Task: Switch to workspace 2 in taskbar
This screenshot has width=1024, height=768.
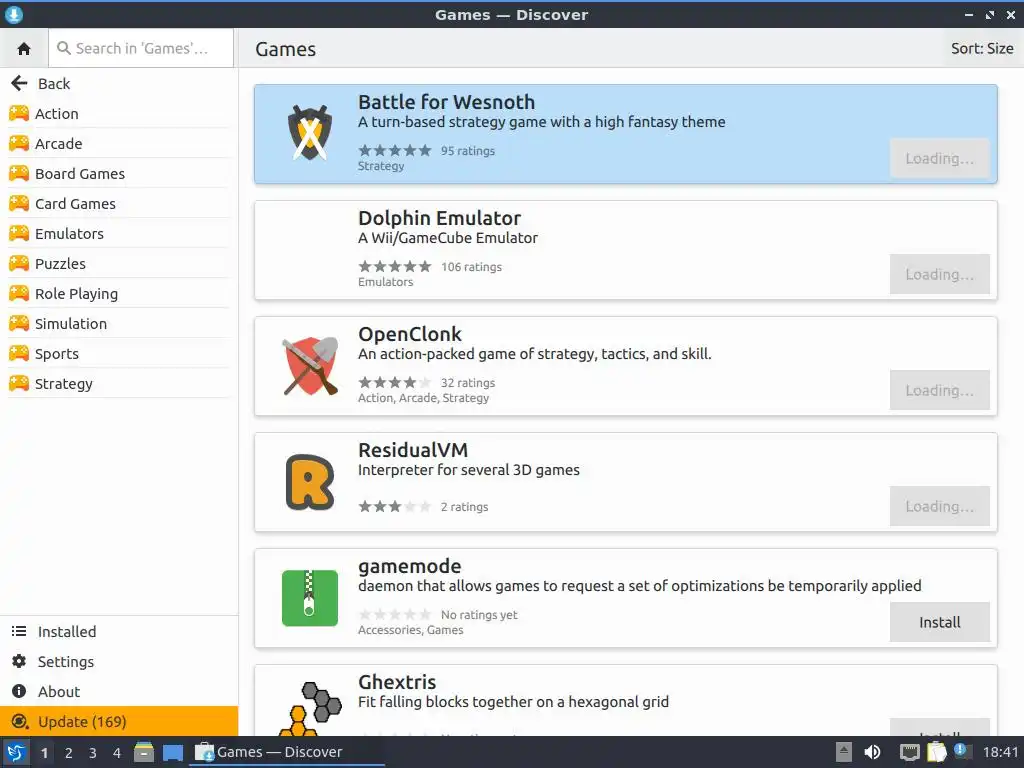Action: [69, 753]
